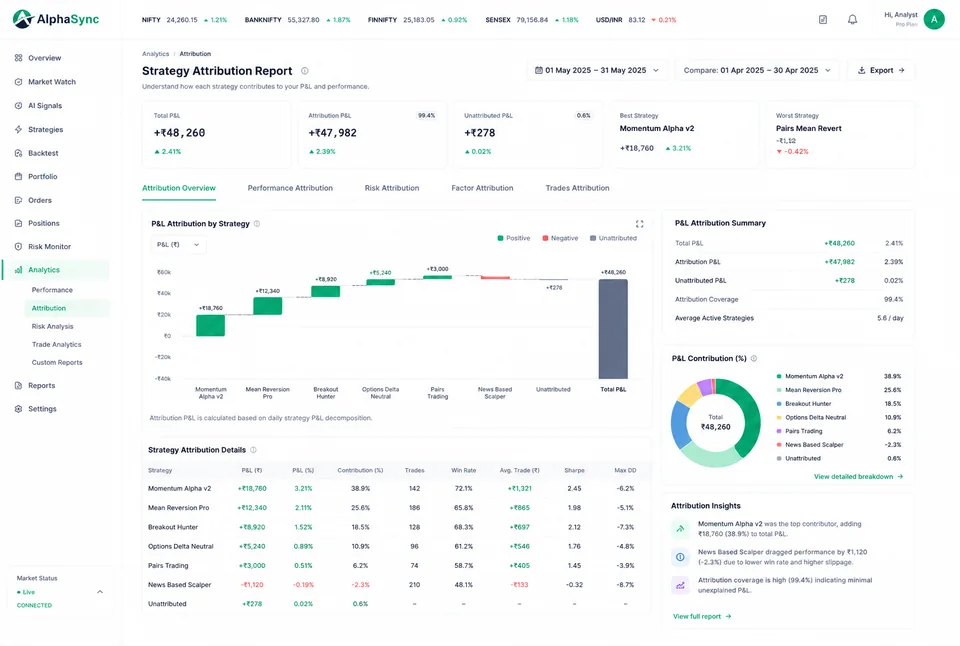Click Mean Reversion Pro table row name
This screenshot has width=960, height=646.
179,508
